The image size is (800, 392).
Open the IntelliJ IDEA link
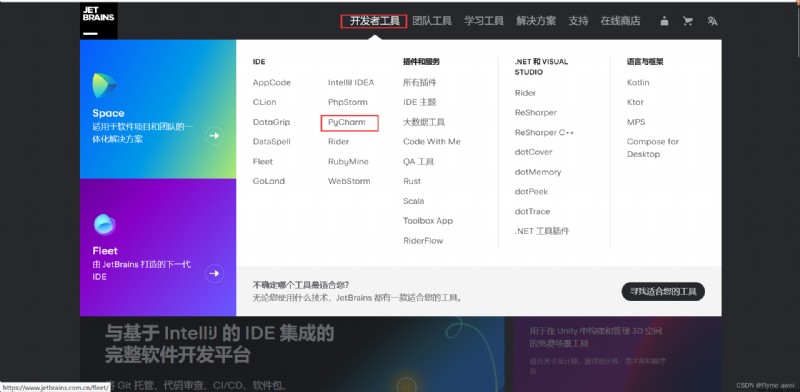(x=351, y=83)
